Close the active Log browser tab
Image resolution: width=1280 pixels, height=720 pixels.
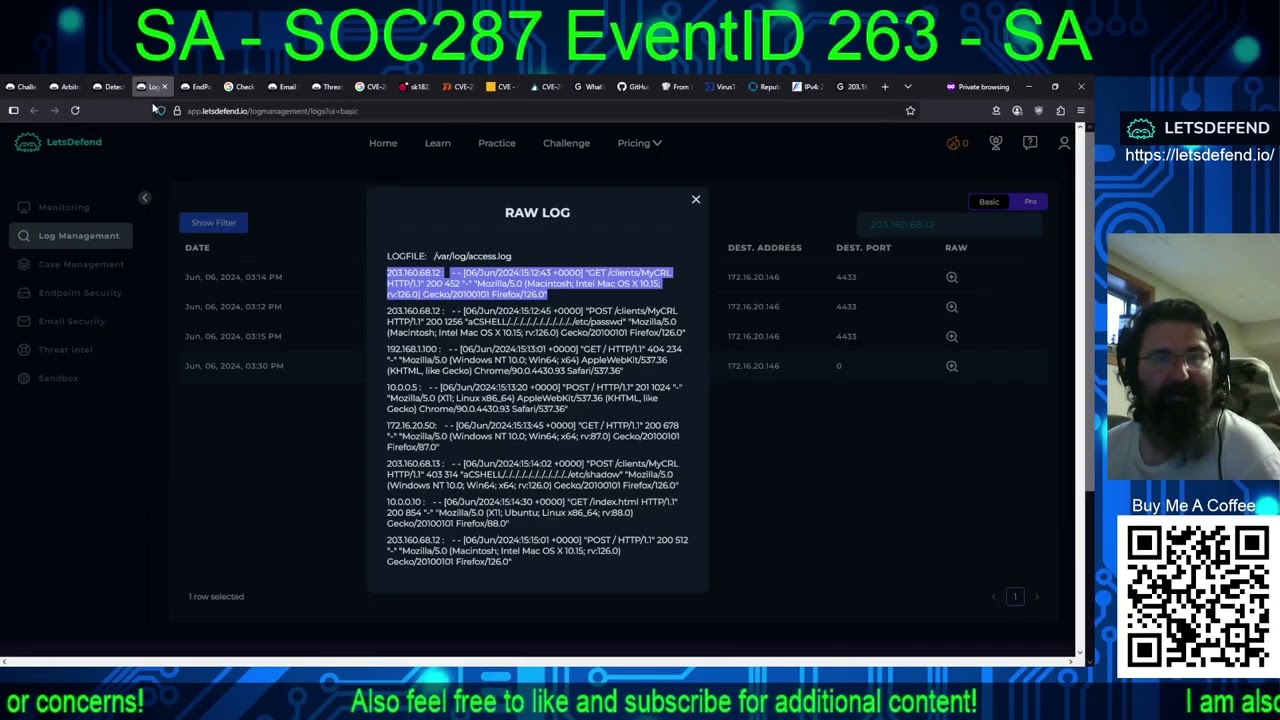pos(165,87)
